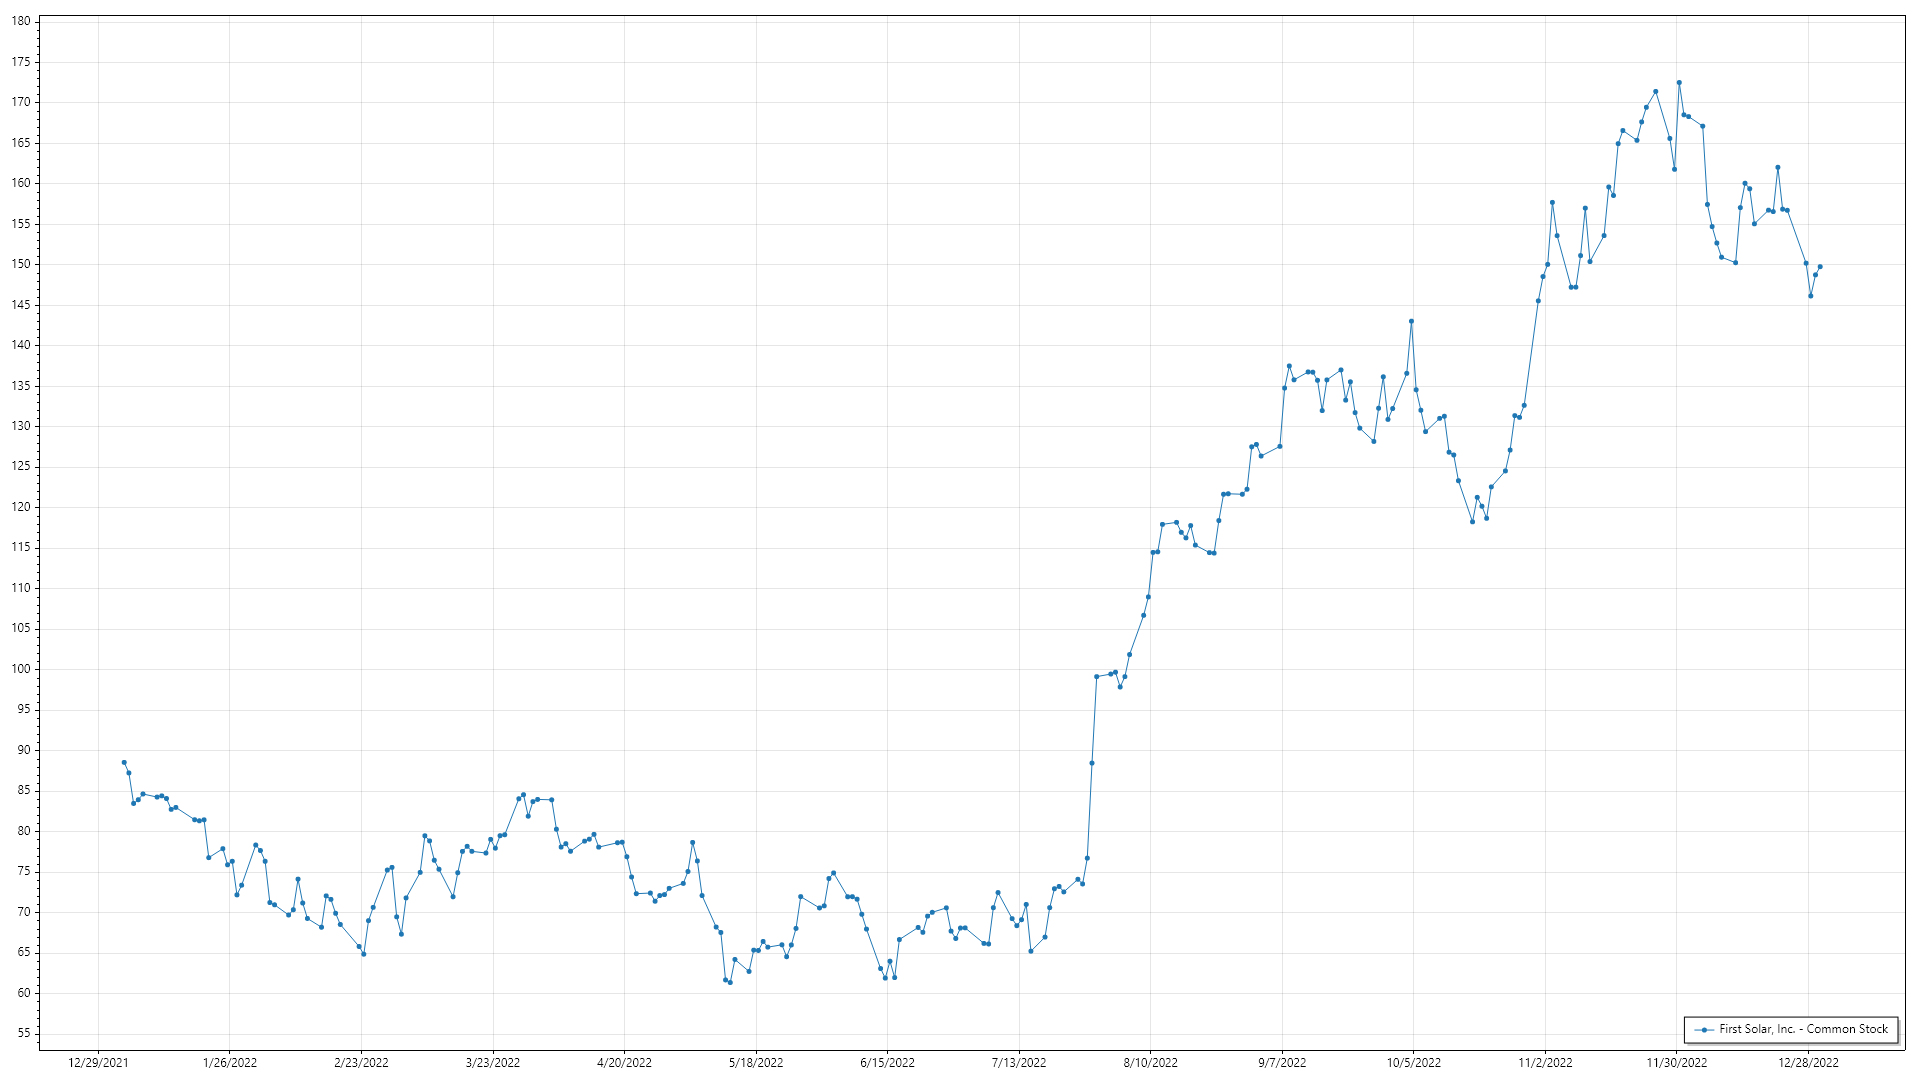Click the 12/29/2021 x-axis date label
1920x1080 pixels.
(98, 1063)
